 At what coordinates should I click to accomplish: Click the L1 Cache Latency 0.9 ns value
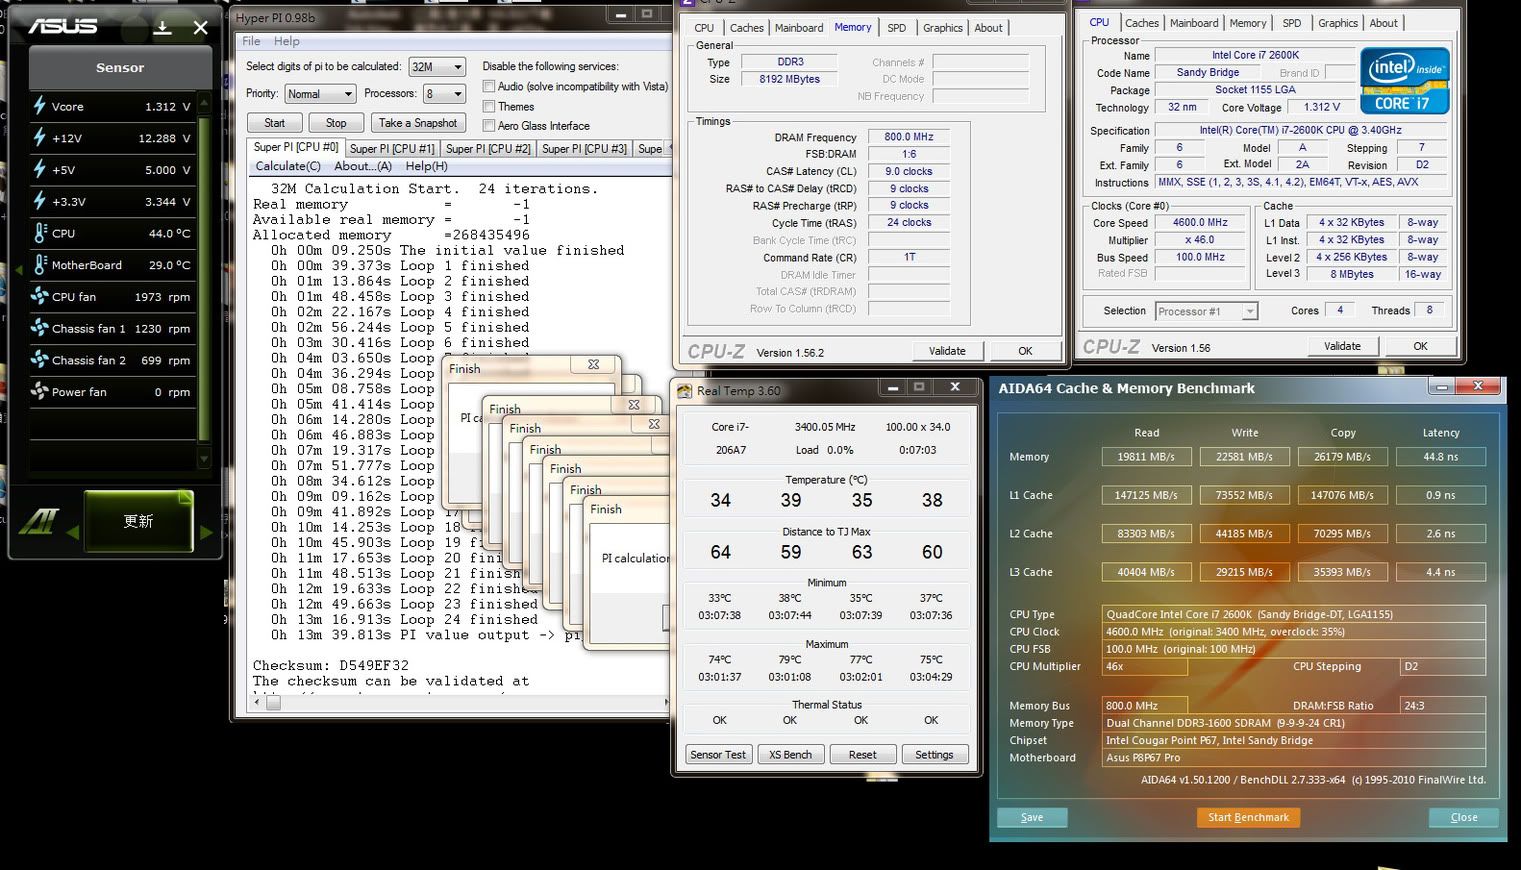coord(1441,495)
